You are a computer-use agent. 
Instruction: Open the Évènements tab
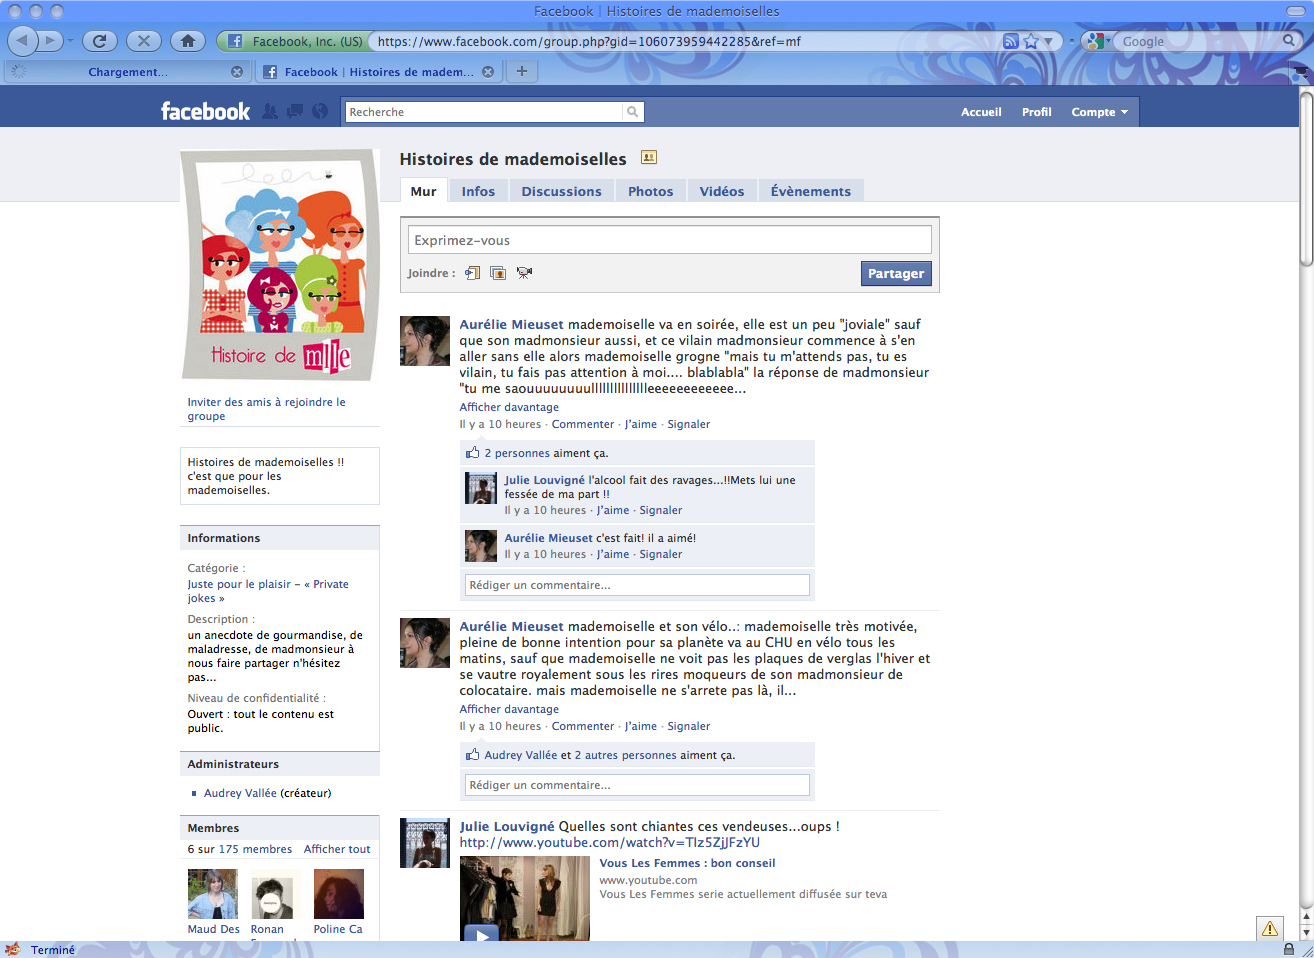(811, 191)
